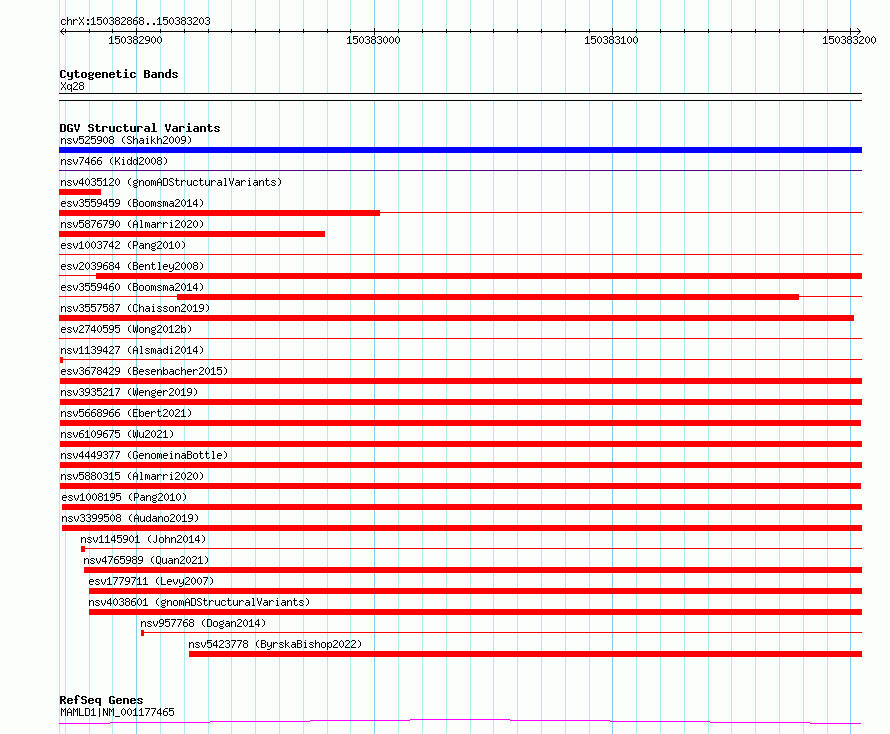Click nsv4035120 (gnomADStructuralVariants) label

pos(171,182)
